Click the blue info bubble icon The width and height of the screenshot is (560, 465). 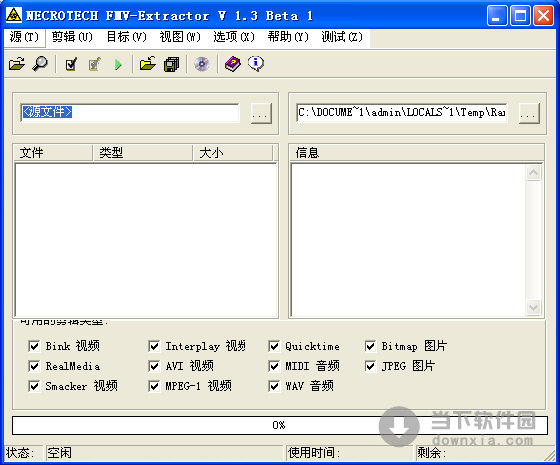coord(256,64)
